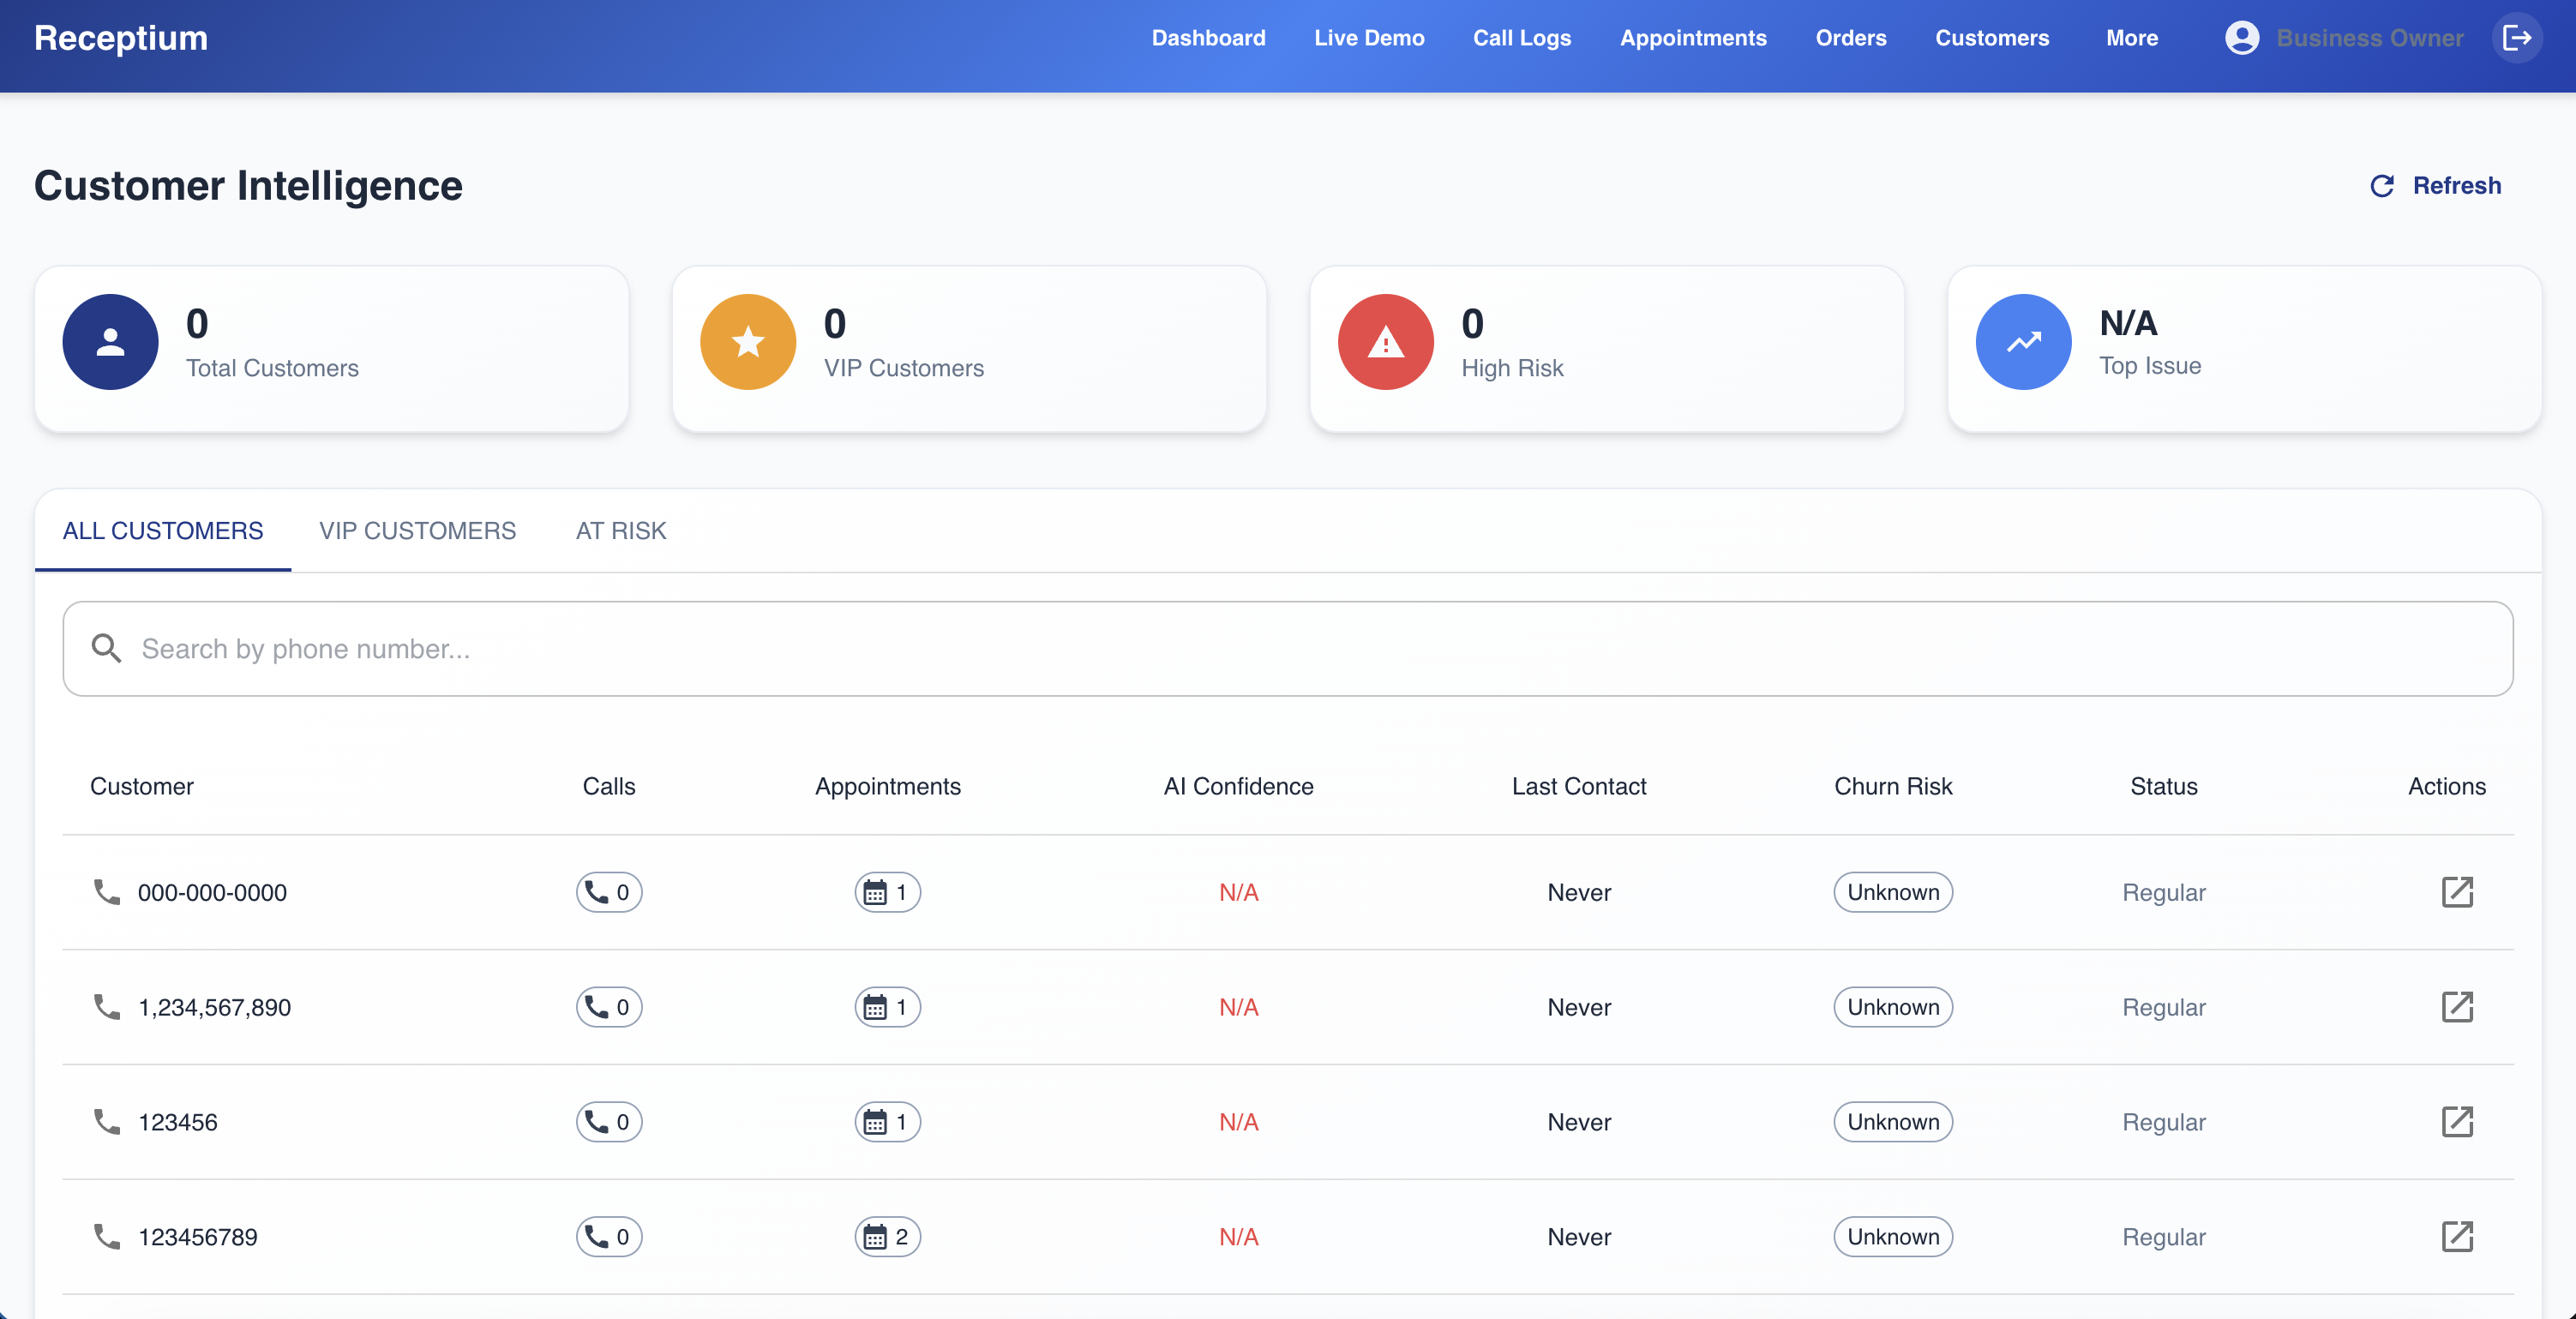This screenshot has width=2576, height=1319.
Task: Switch to the VIP Customers tab
Action: 417,531
